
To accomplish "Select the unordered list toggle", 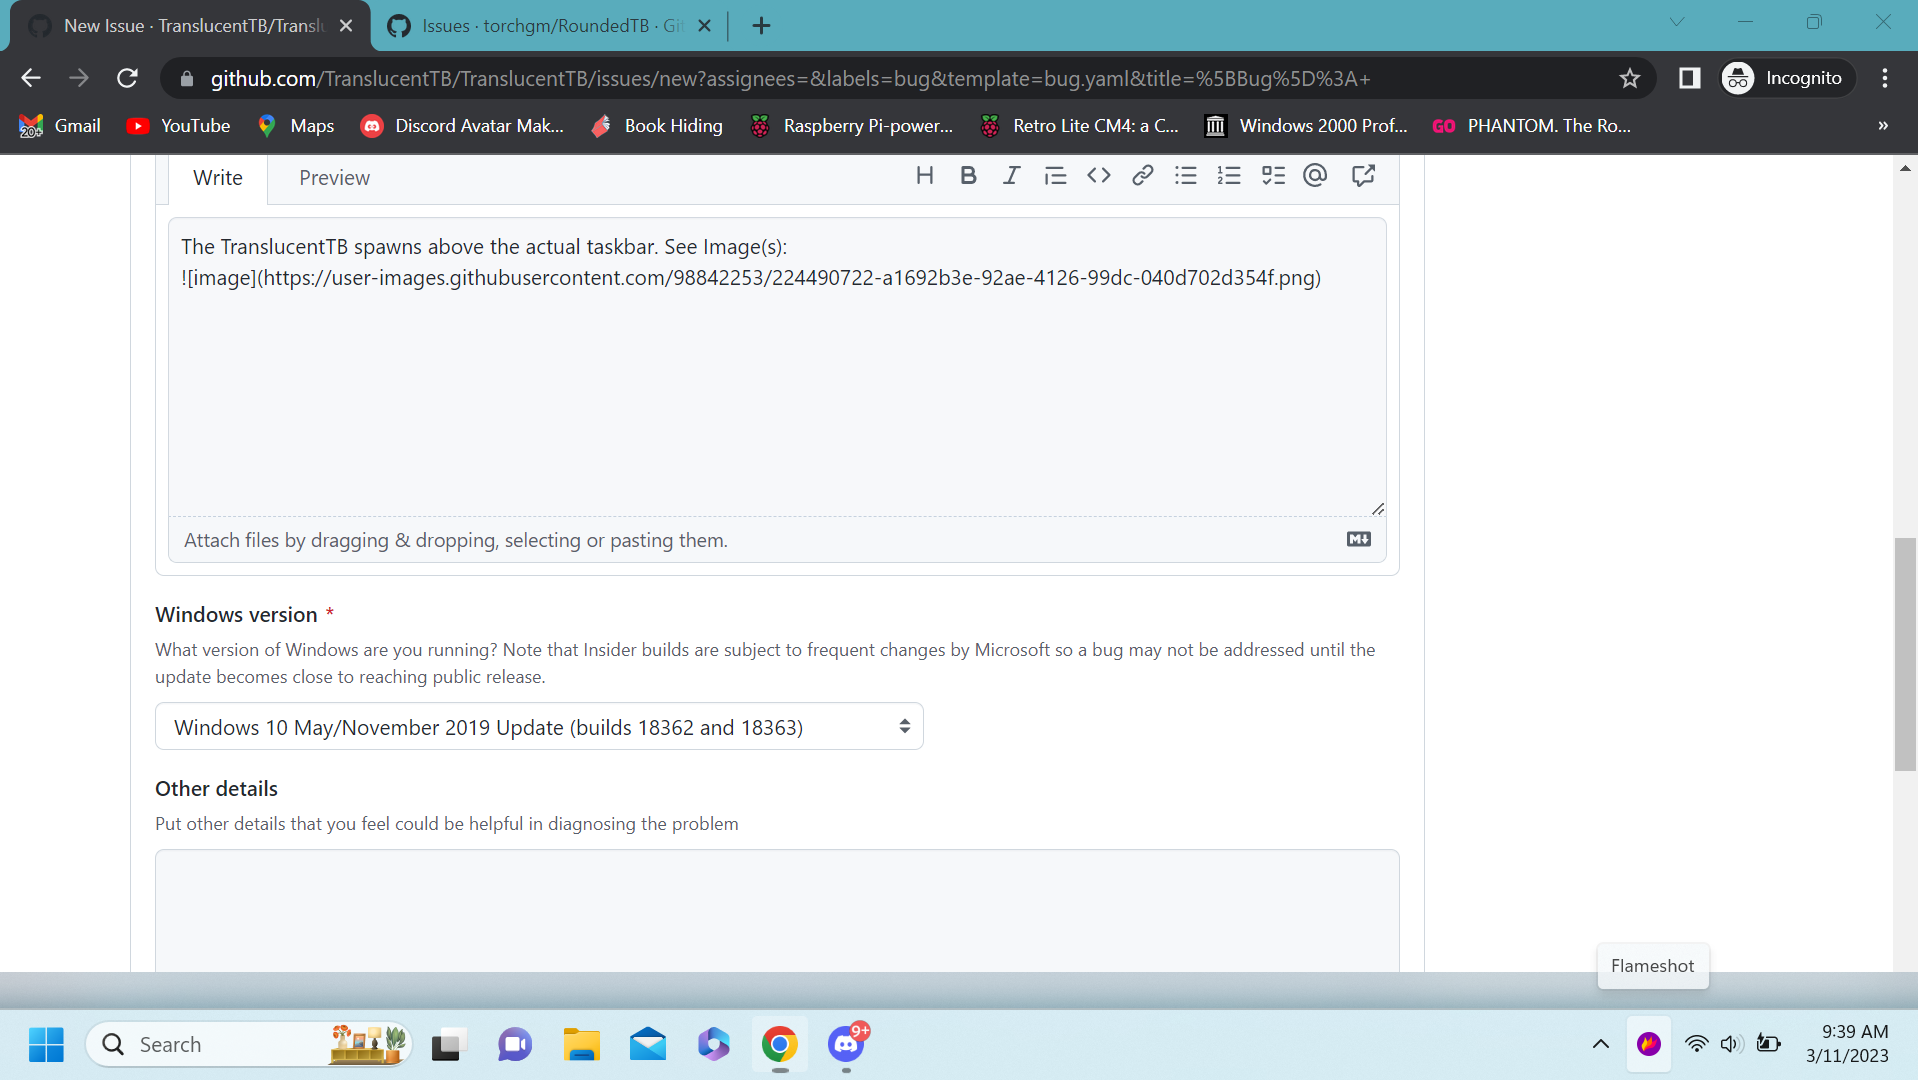I will (1185, 175).
